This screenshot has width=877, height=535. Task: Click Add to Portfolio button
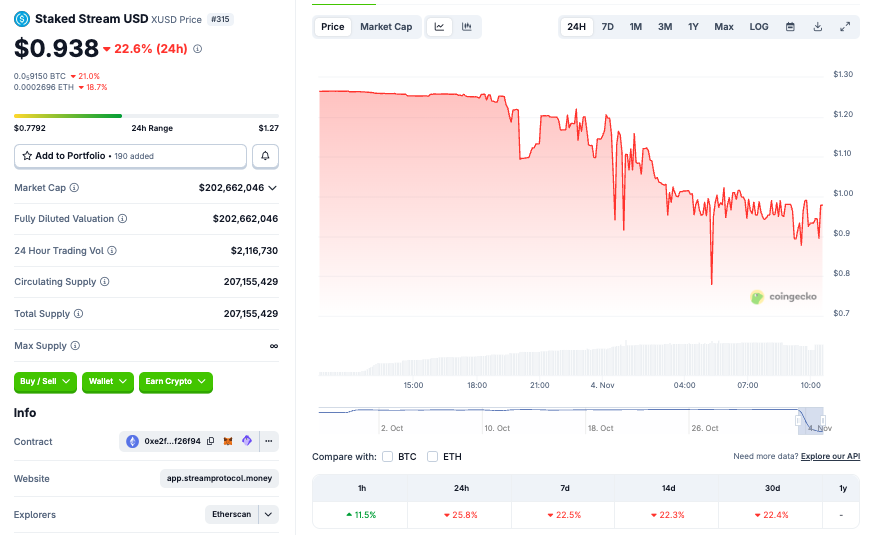130,156
